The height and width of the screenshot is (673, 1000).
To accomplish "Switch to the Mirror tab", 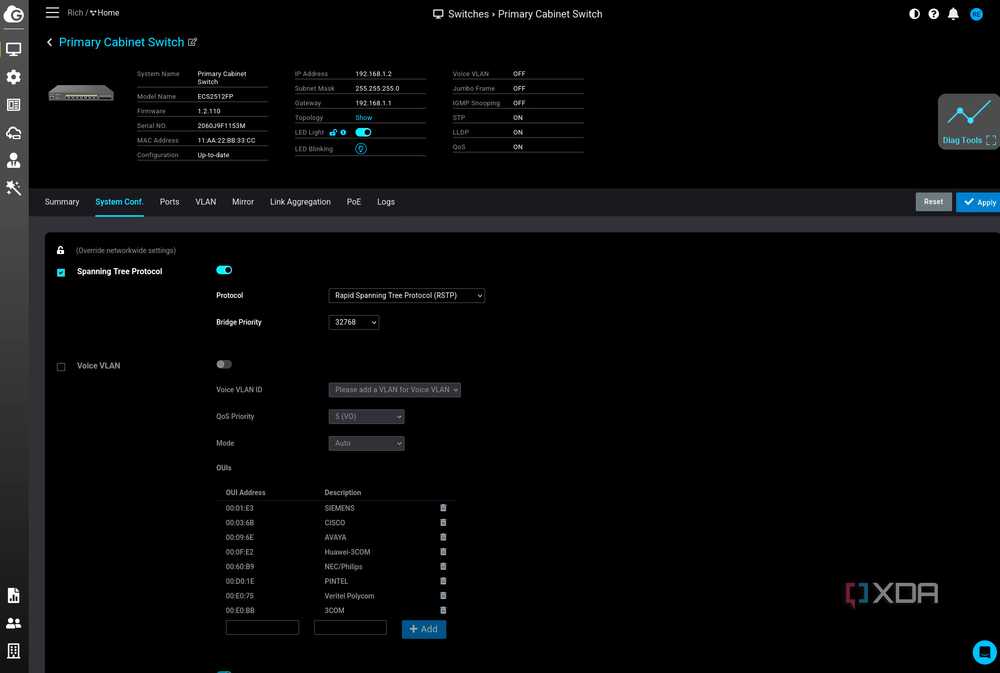I will click(243, 202).
